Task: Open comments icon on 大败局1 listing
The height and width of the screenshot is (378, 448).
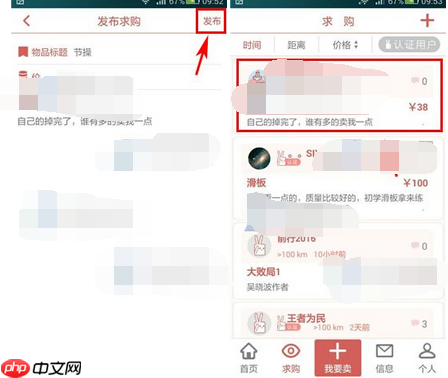Action: coord(415,246)
